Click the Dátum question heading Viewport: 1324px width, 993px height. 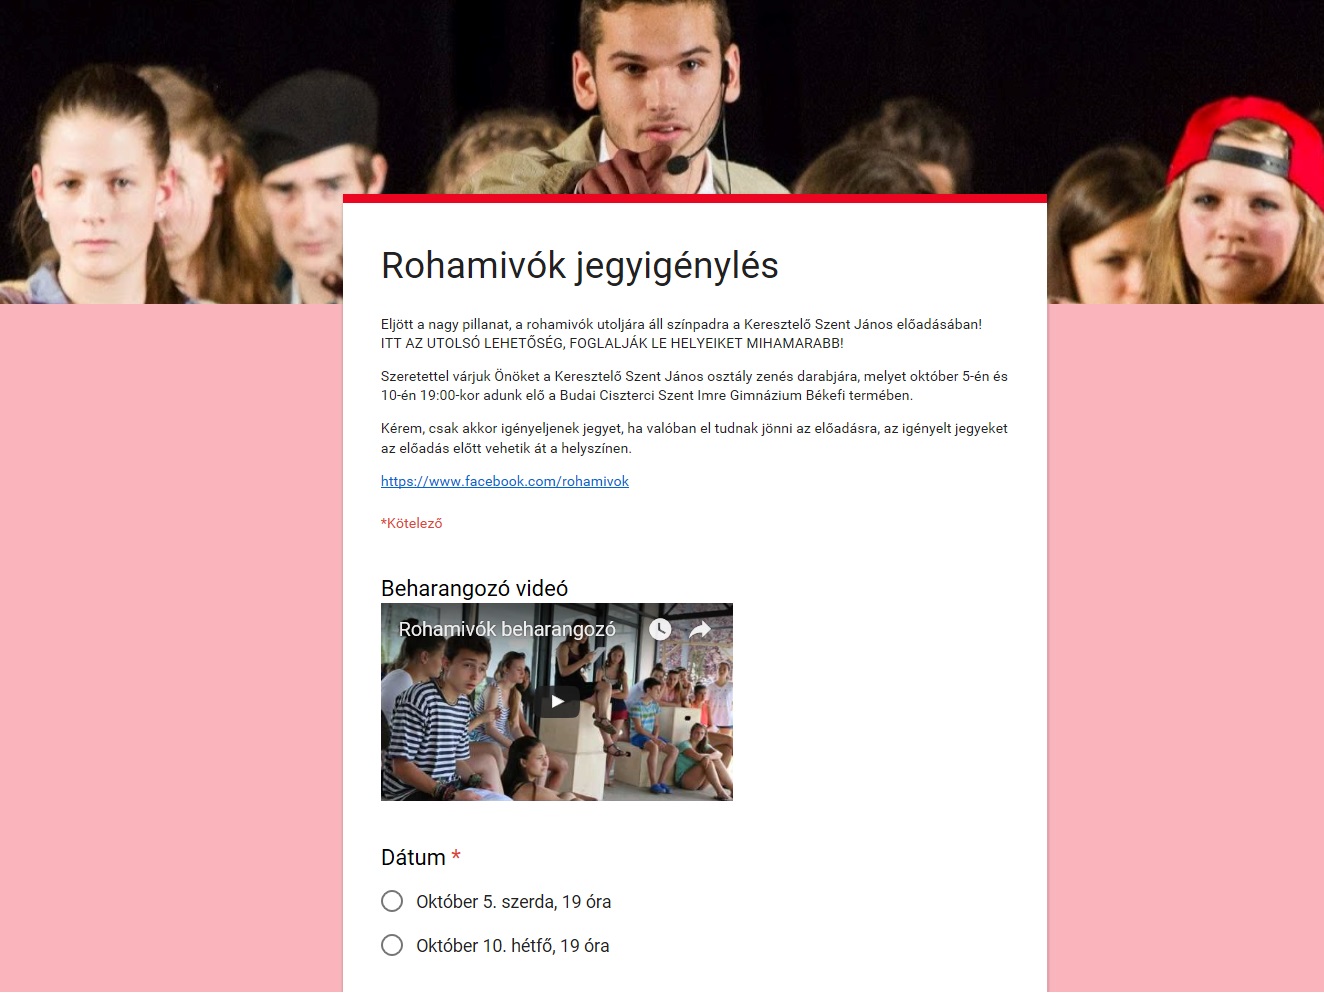[413, 857]
